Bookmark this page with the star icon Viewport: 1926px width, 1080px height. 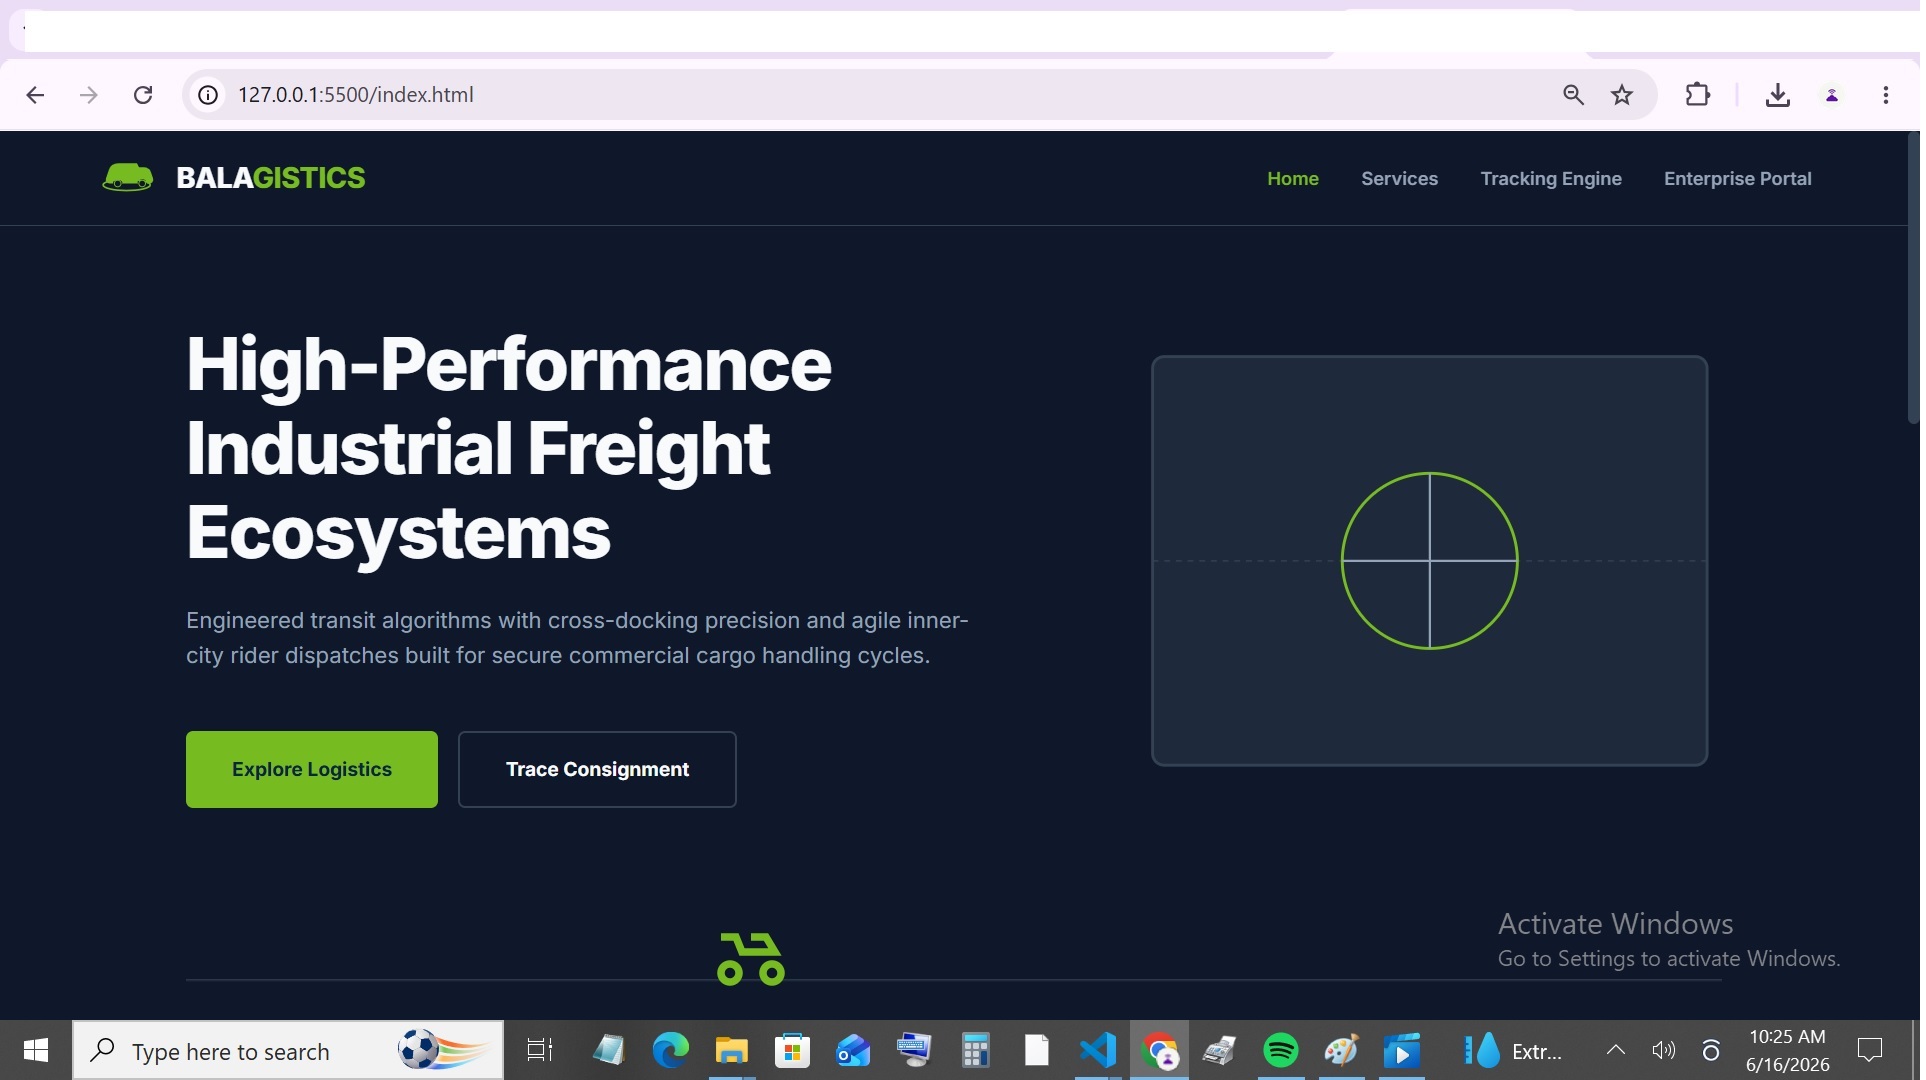[1622, 95]
